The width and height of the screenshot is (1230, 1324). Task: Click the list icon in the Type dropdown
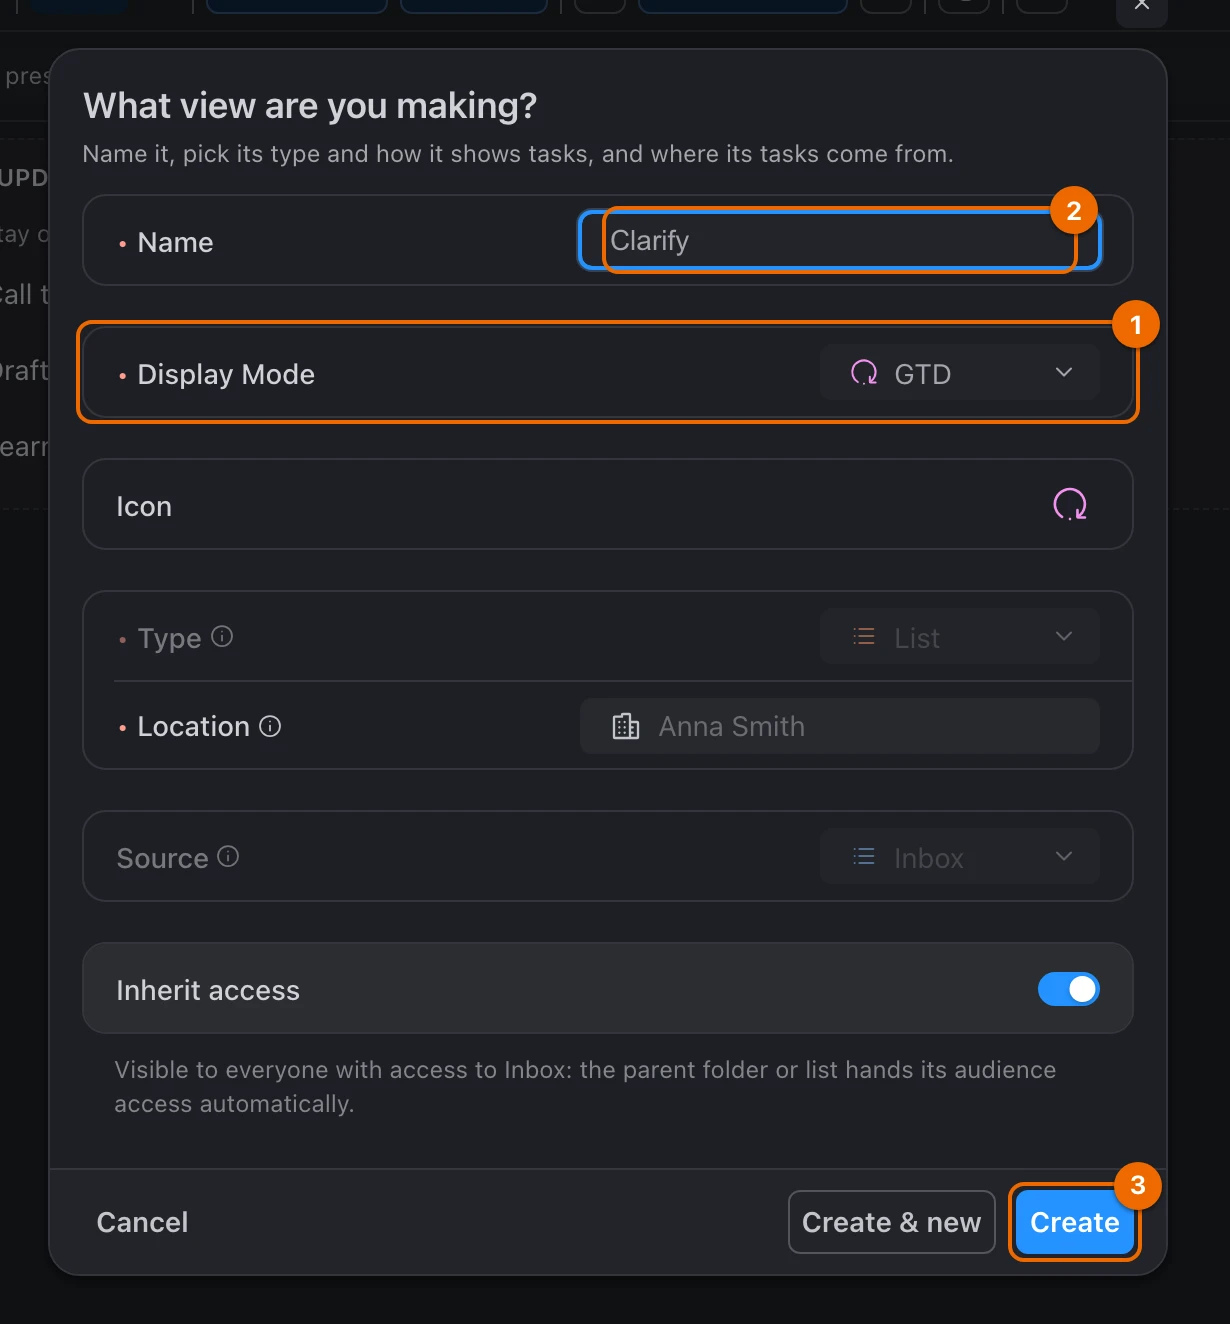click(864, 637)
